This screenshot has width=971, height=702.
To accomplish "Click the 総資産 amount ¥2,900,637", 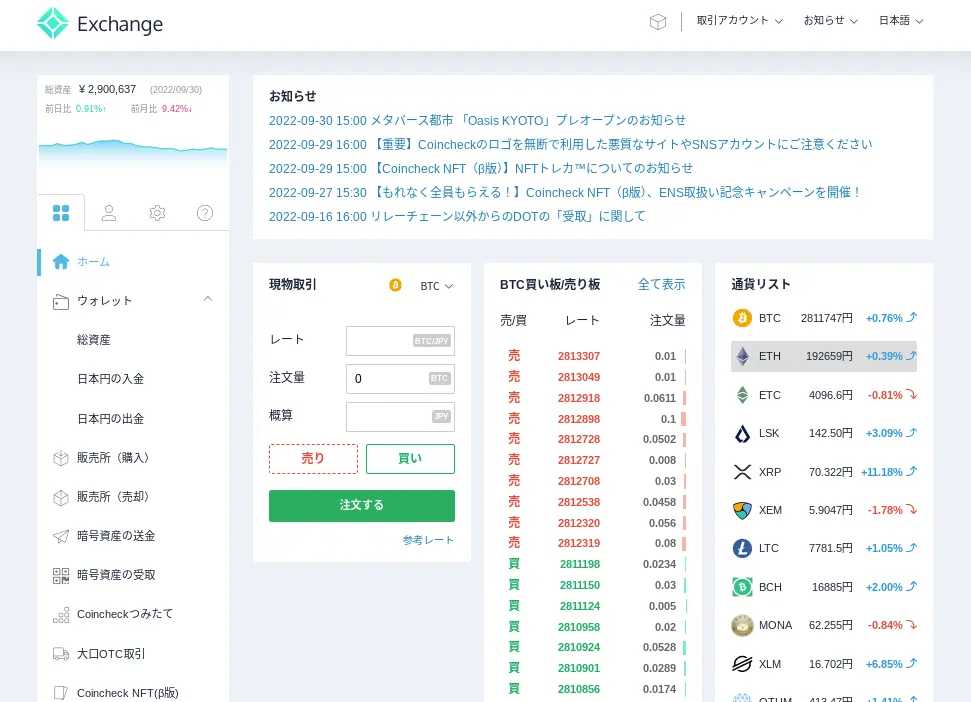I will [x=107, y=89].
